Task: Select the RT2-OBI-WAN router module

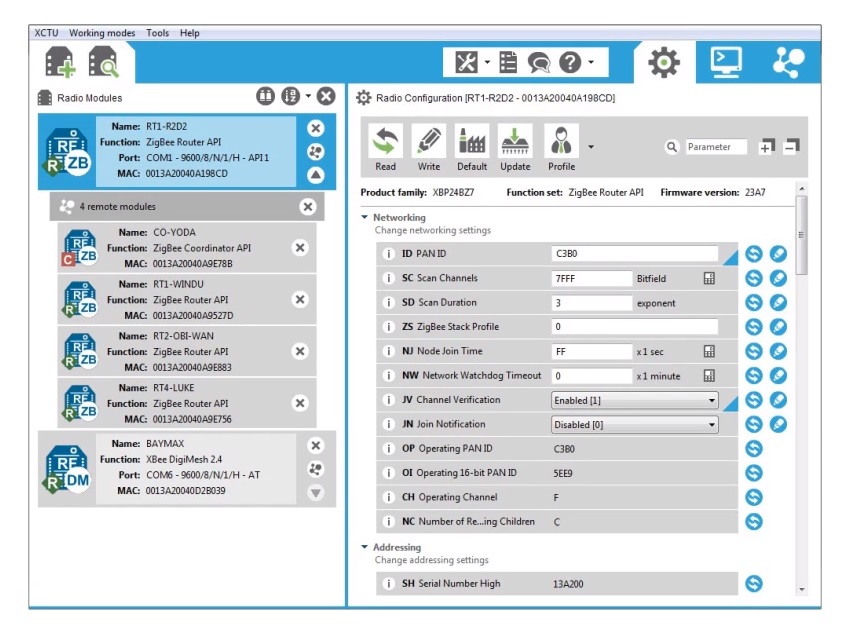Action: click(x=187, y=351)
